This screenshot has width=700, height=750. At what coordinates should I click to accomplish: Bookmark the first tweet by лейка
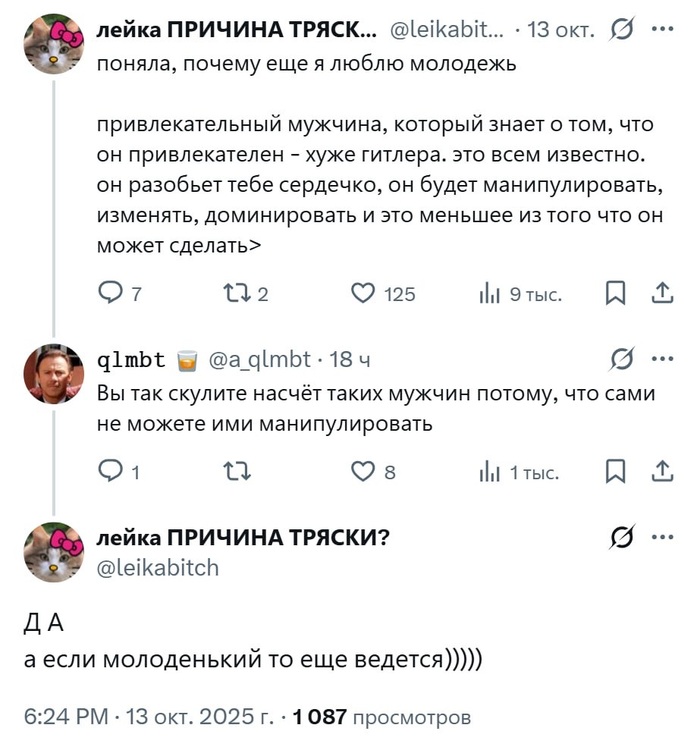pos(617,294)
